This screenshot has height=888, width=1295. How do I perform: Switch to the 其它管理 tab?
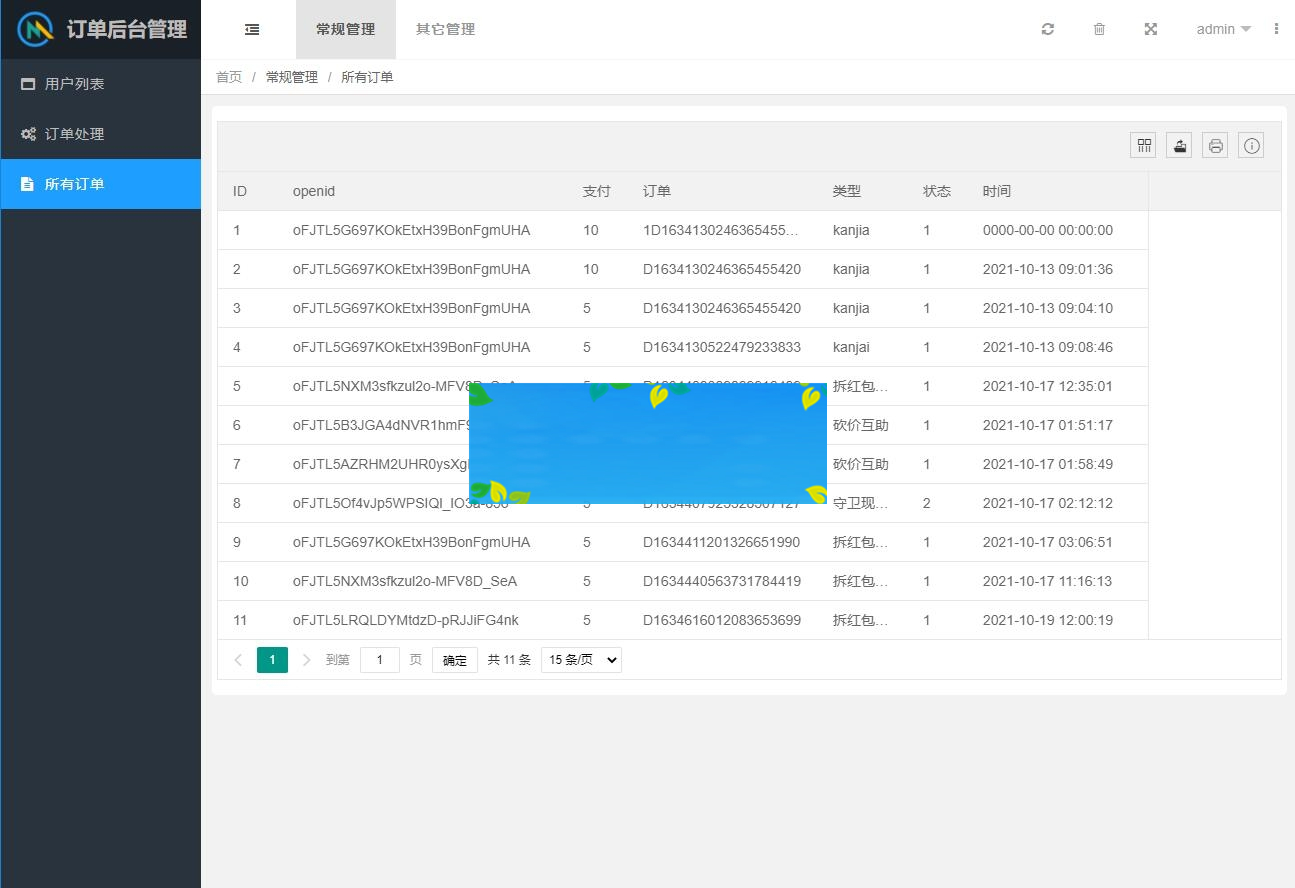446,29
